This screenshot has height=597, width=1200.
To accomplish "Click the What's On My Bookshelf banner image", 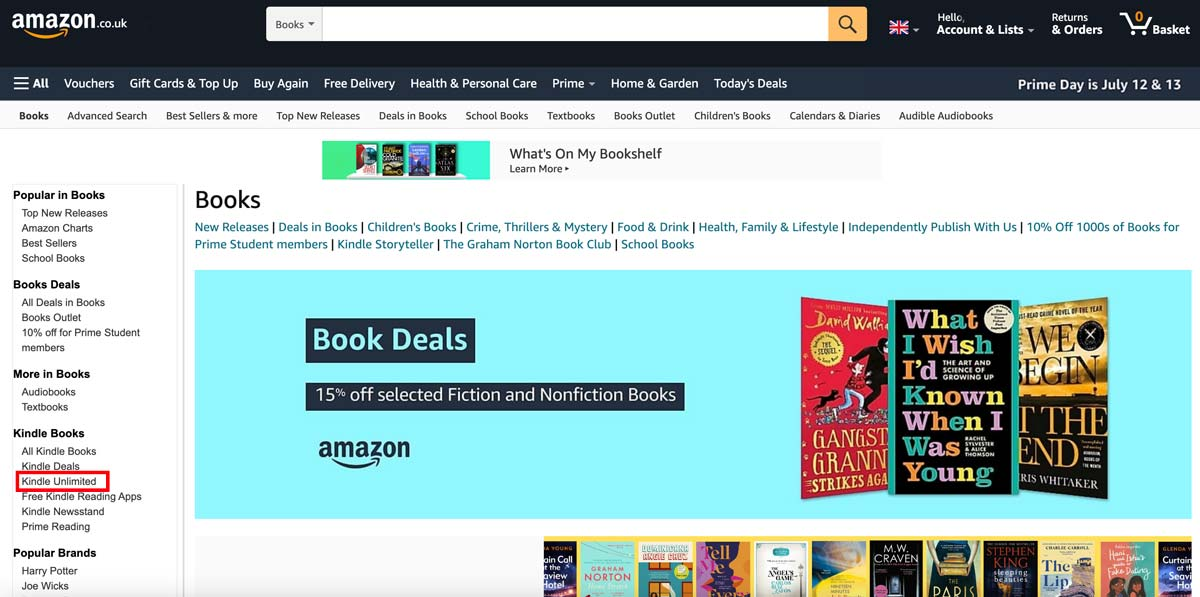I will (x=406, y=160).
